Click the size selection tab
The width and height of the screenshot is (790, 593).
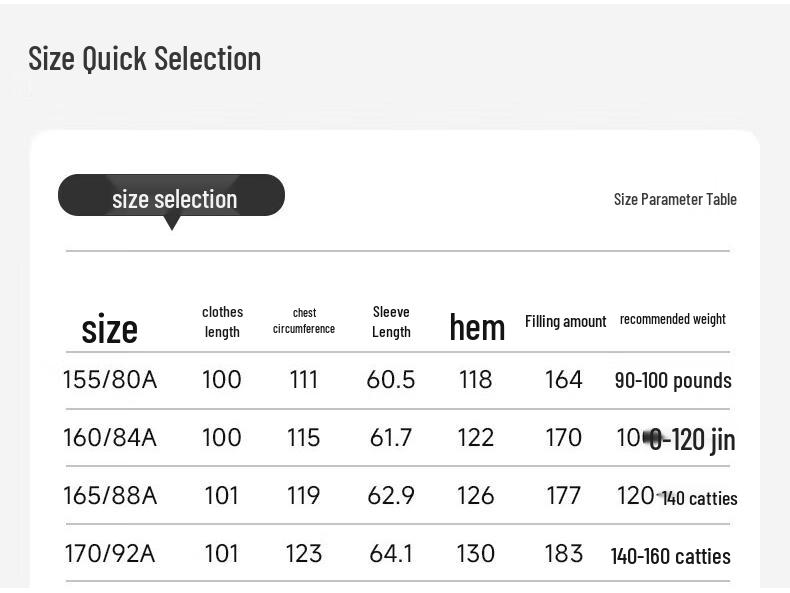(x=172, y=197)
